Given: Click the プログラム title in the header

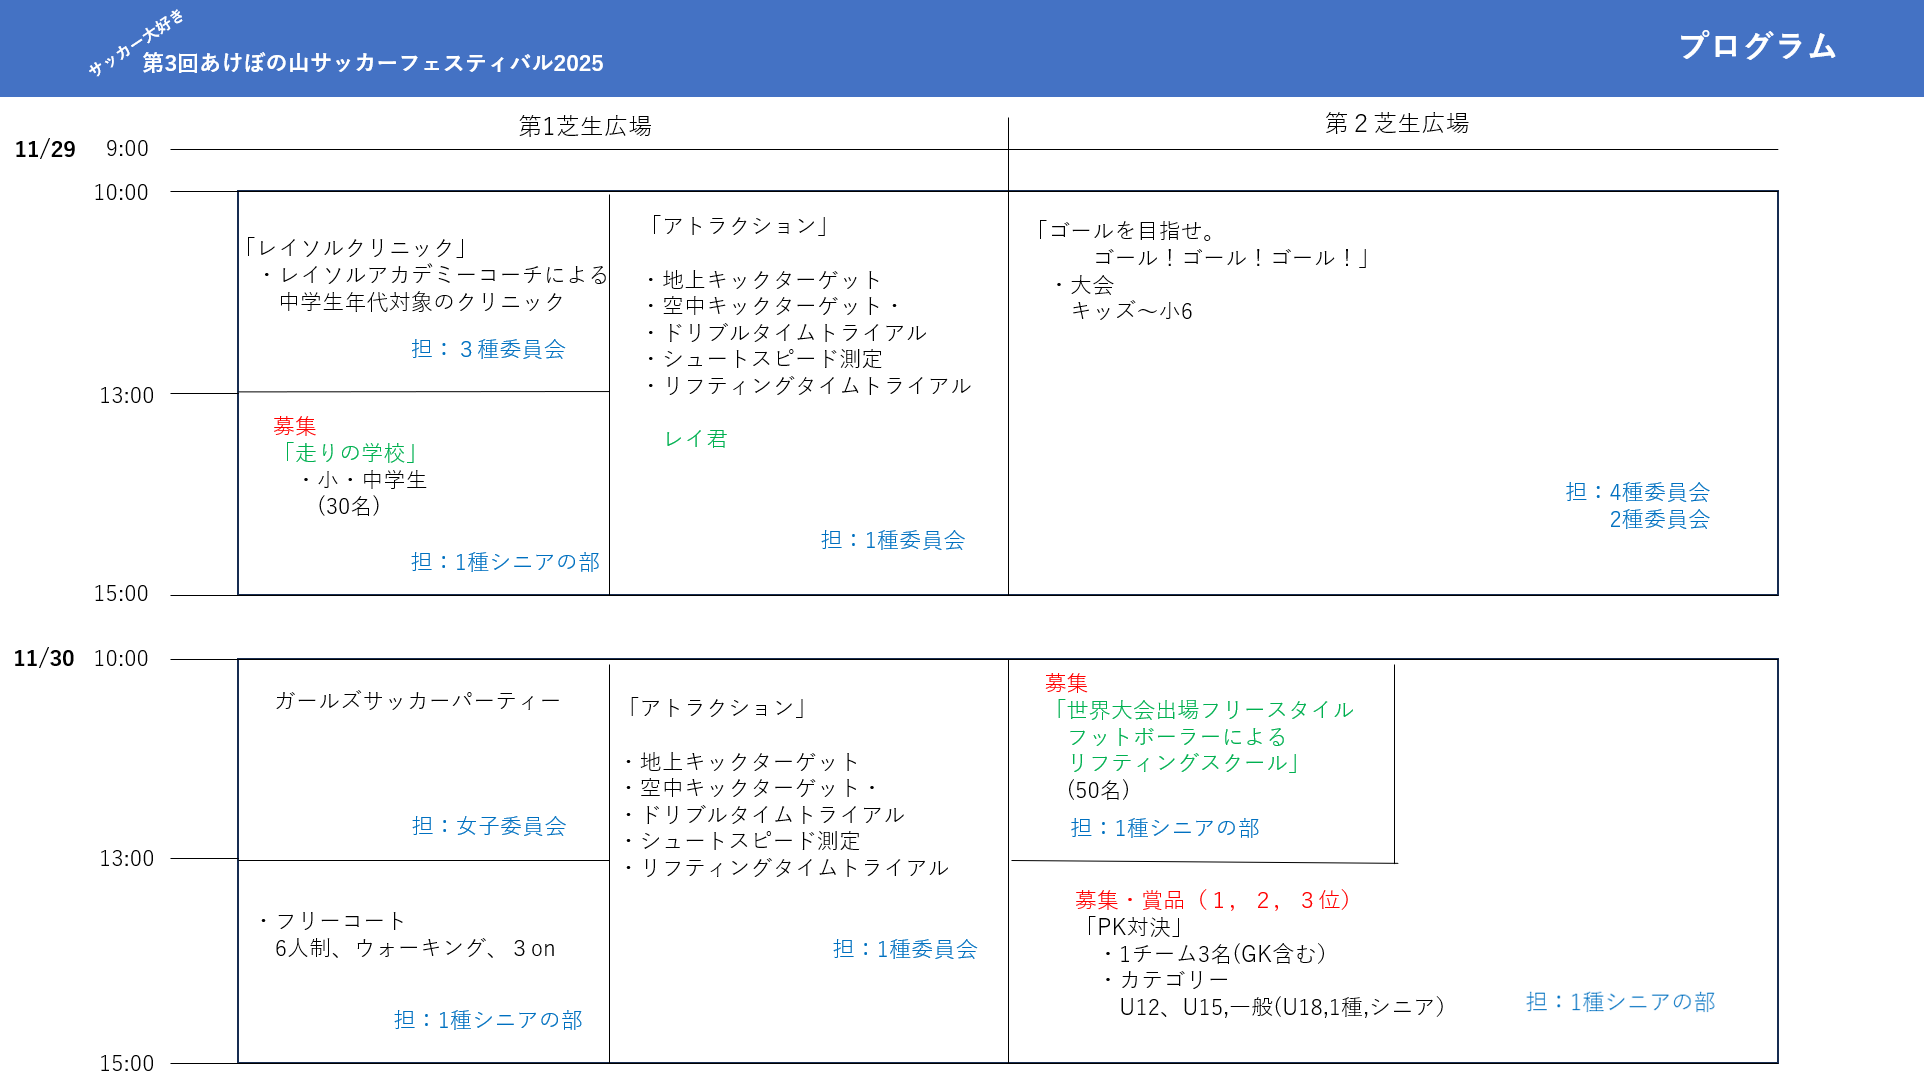Looking at the screenshot, I should pos(1757,46).
